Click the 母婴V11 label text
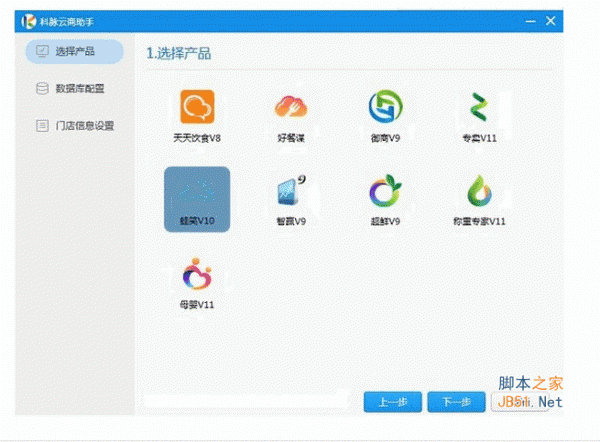The width and height of the screenshot is (600, 442). point(197,305)
